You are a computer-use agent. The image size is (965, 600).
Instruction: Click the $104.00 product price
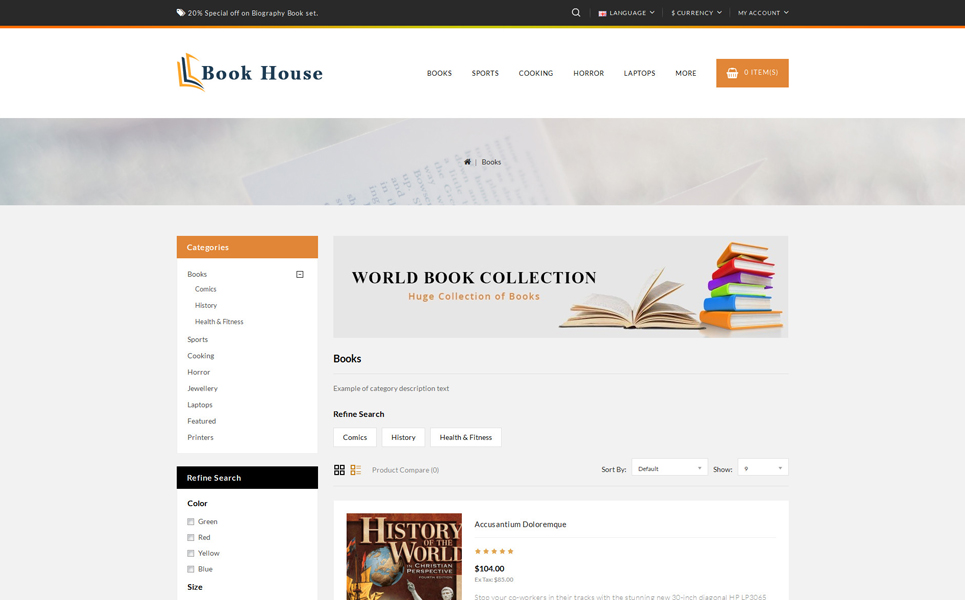[489, 569]
